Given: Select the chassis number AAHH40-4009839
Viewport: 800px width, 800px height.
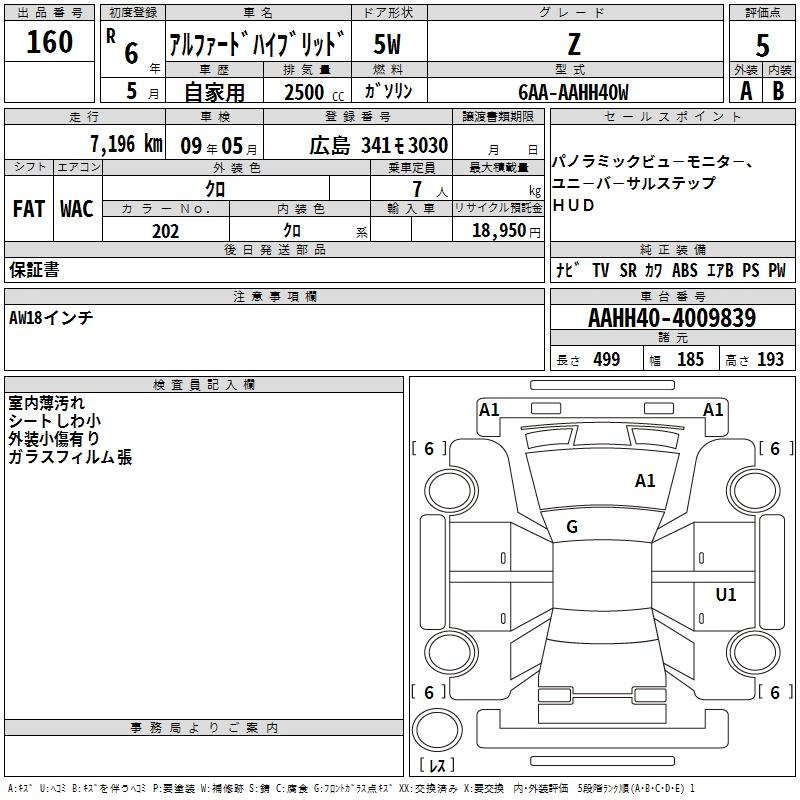Looking at the screenshot, I should [672, 318].
